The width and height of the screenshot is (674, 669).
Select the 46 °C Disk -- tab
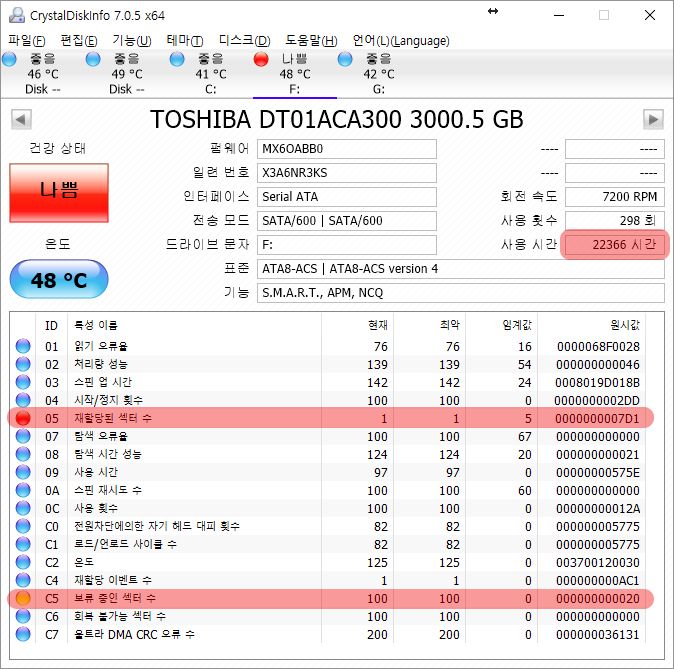(x=42, y=74)
